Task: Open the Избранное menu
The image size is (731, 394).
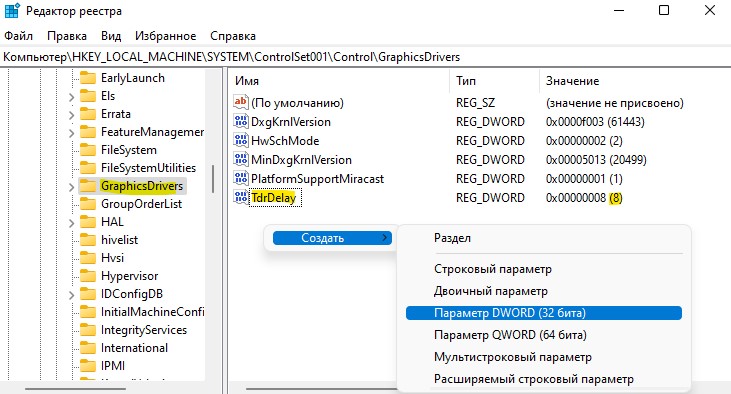Action: click(x=166, y=36)
